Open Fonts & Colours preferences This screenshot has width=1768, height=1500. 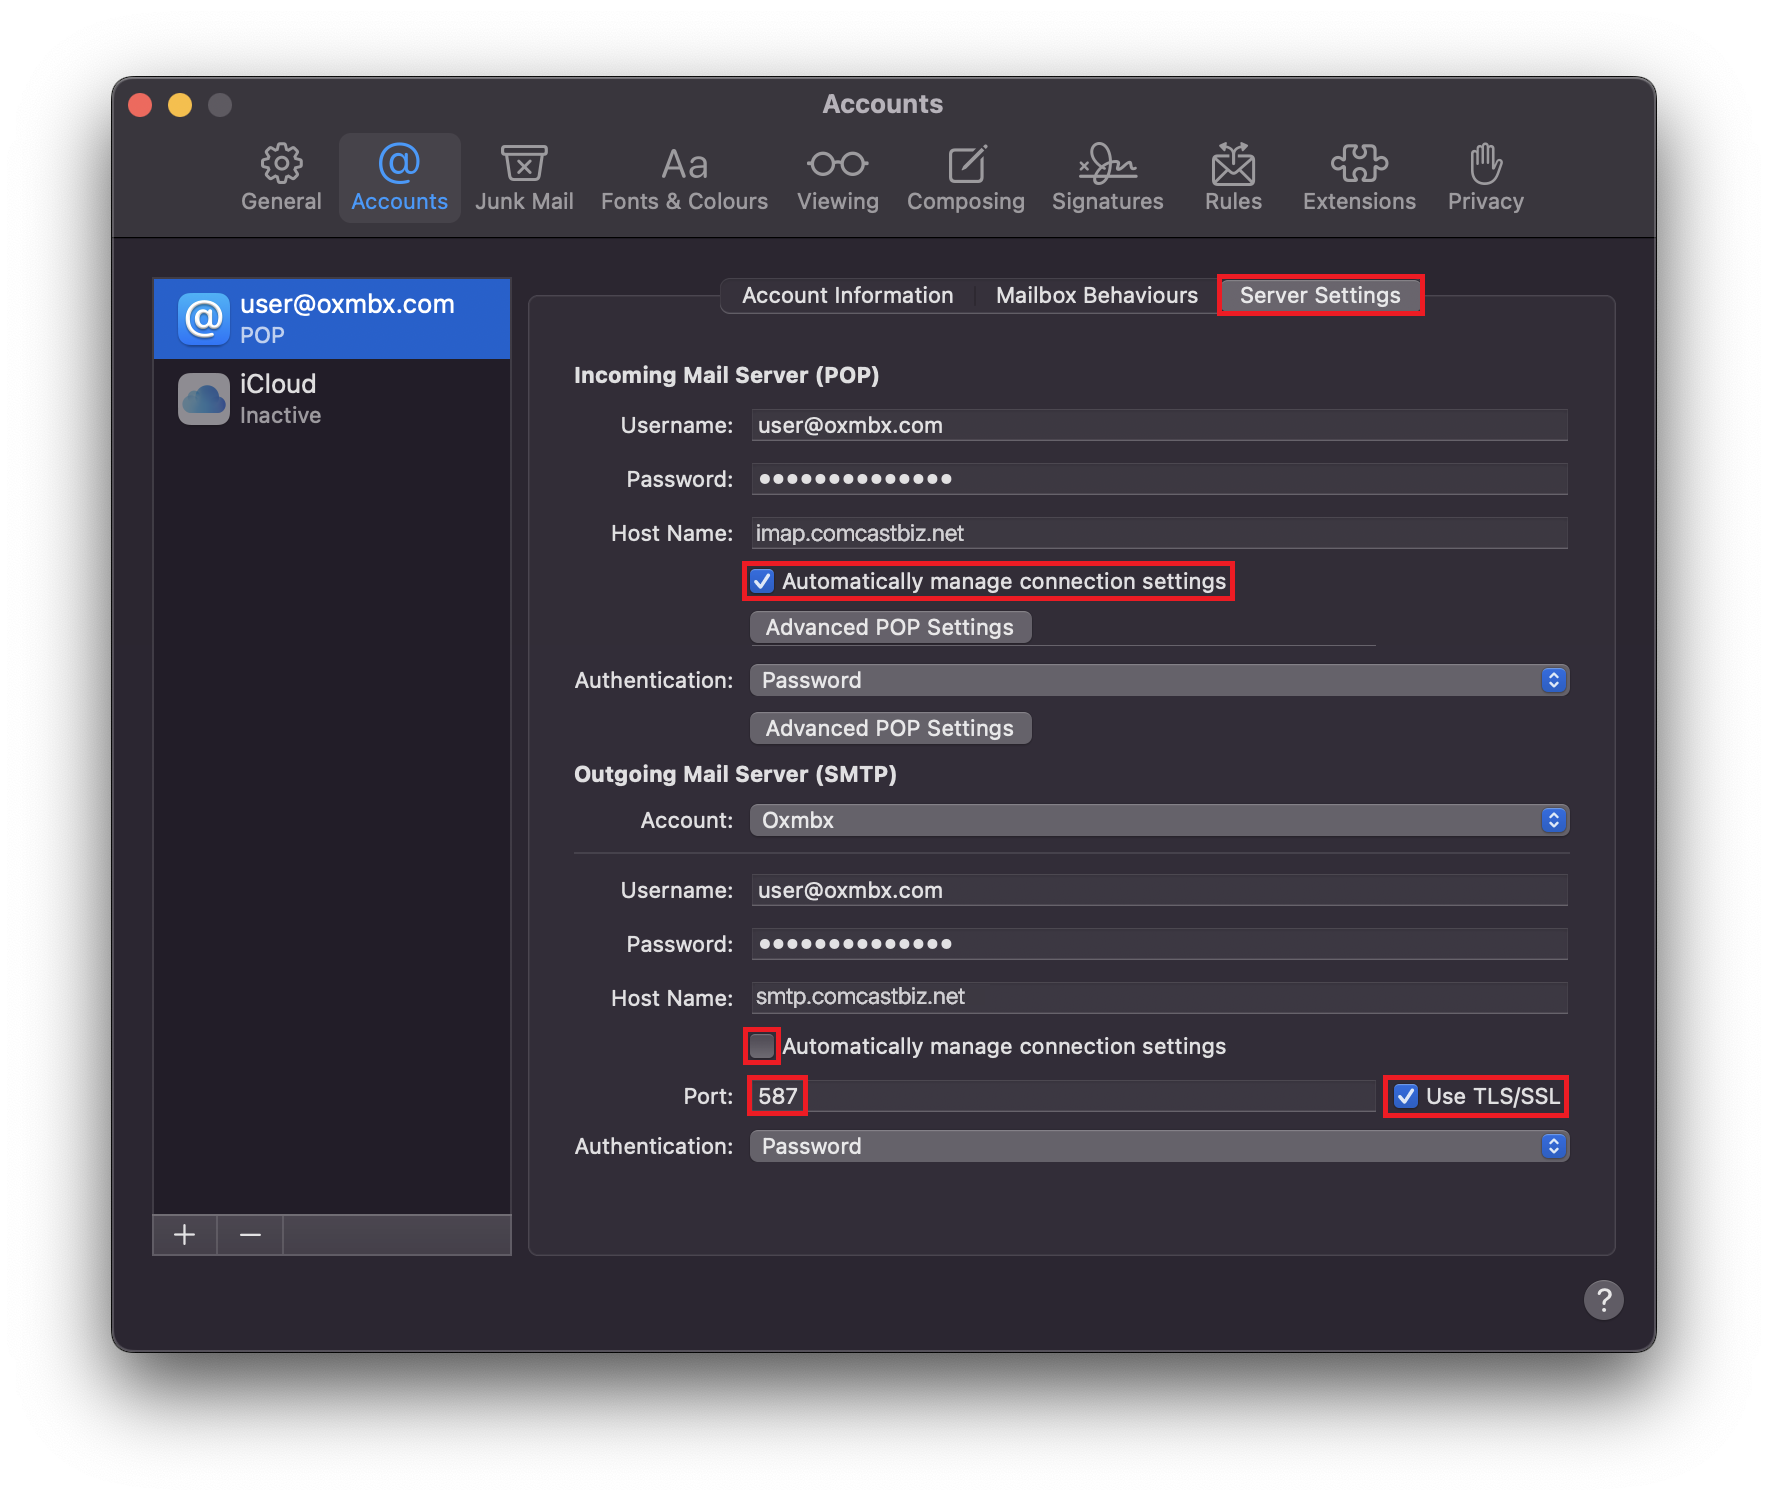684,177
